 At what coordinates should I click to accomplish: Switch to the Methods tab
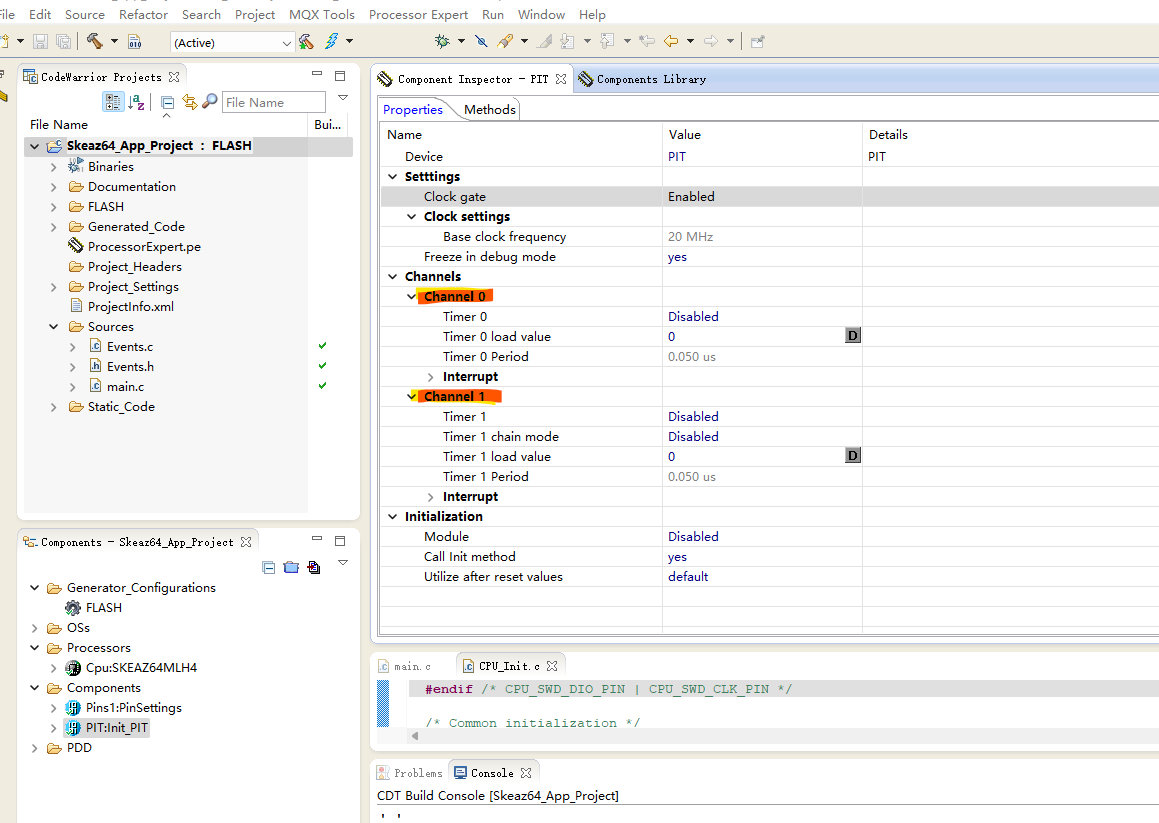tap(489, 109)
